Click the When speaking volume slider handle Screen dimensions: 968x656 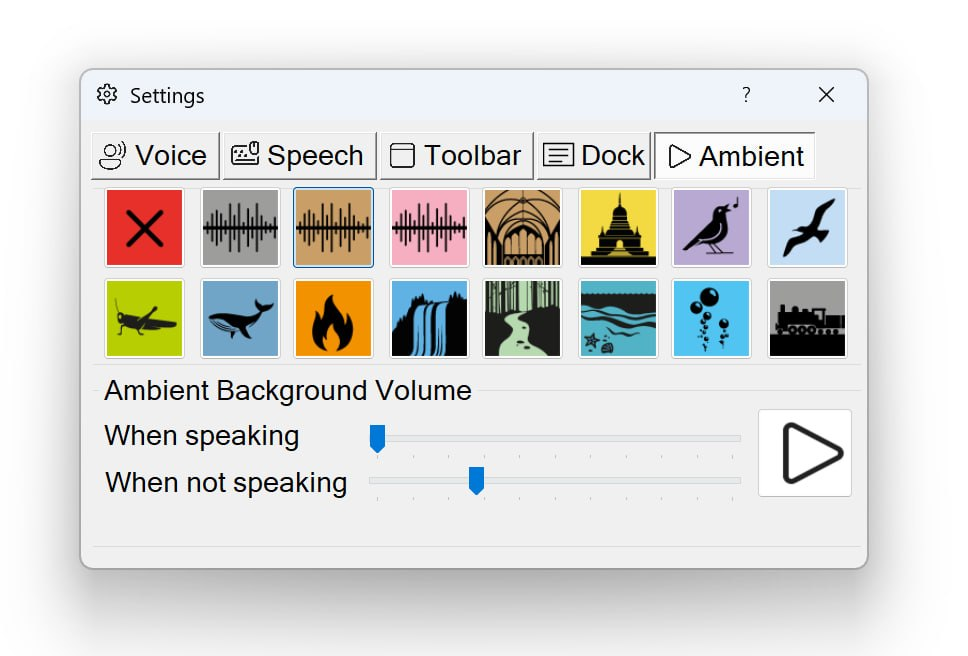pos(377,439)
